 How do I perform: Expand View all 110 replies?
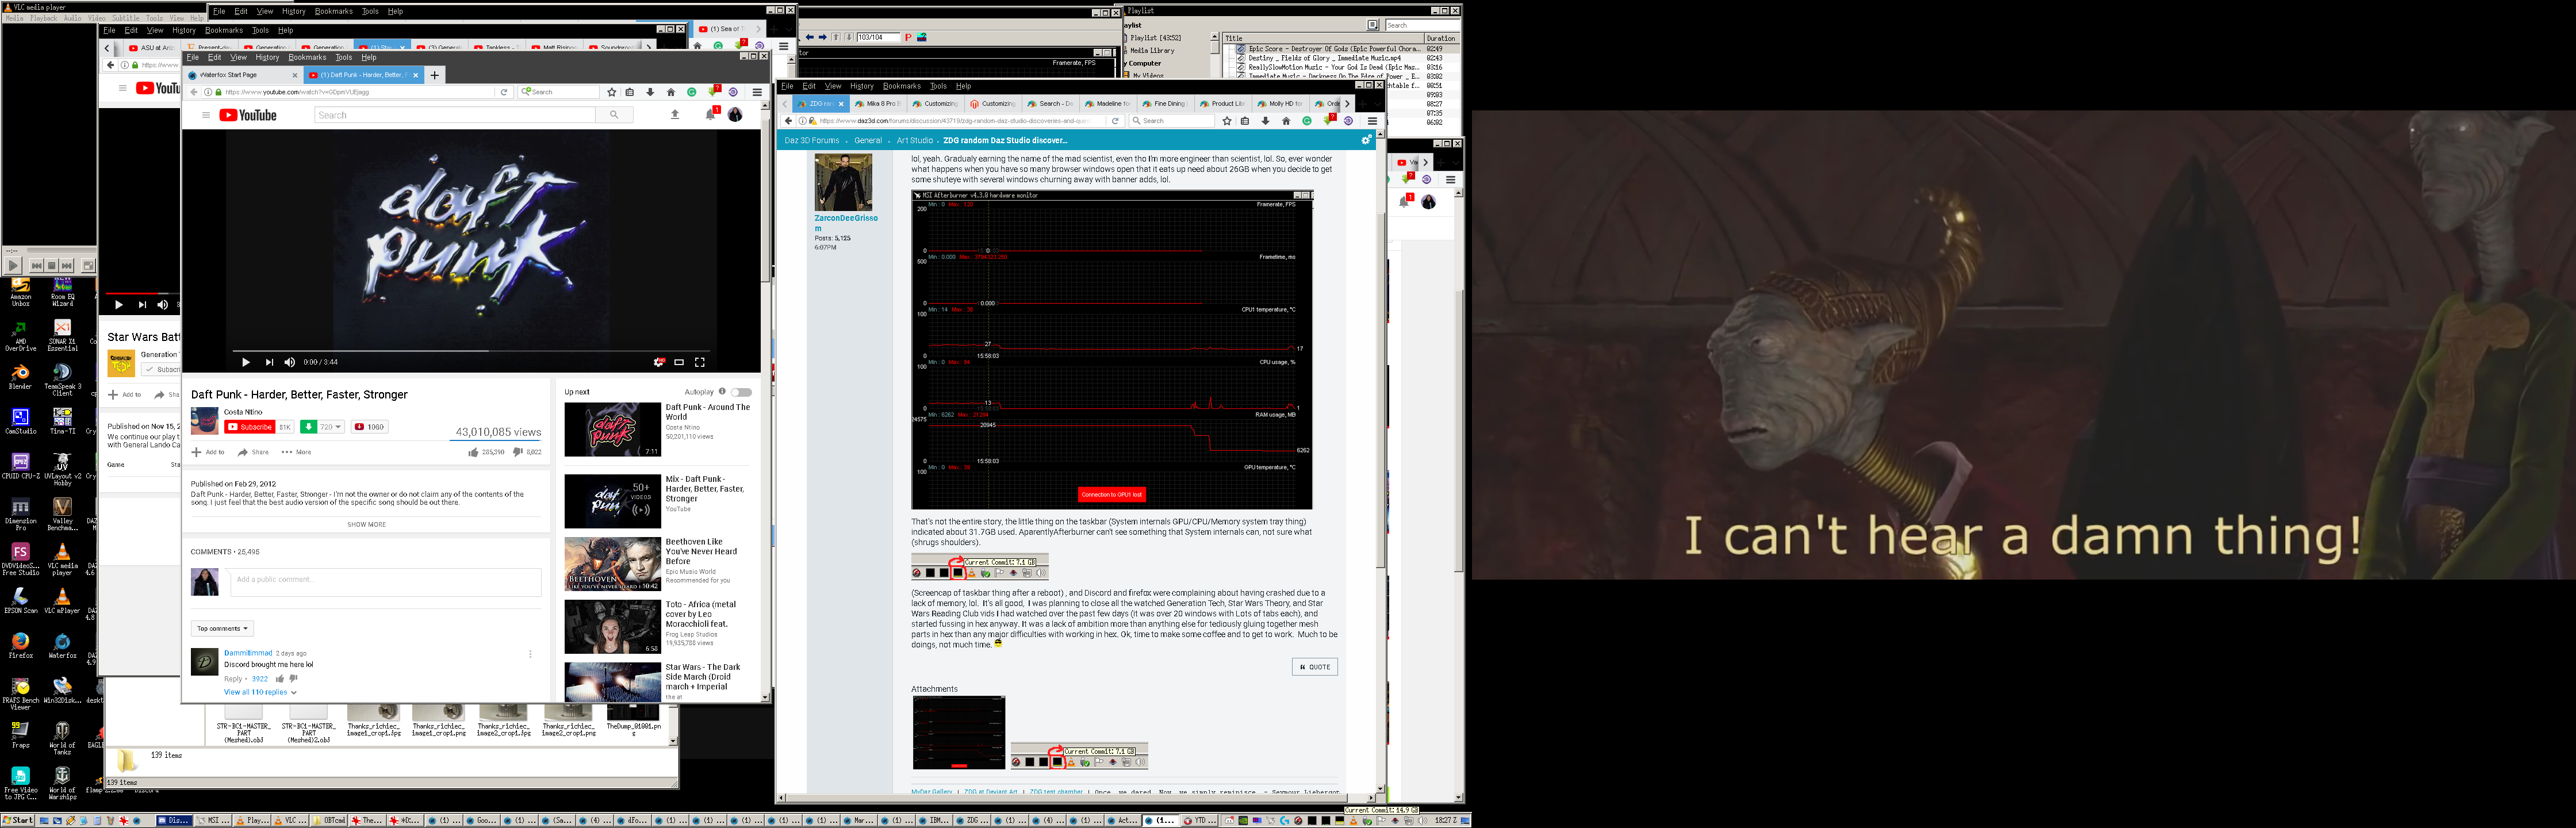point(260,692)
